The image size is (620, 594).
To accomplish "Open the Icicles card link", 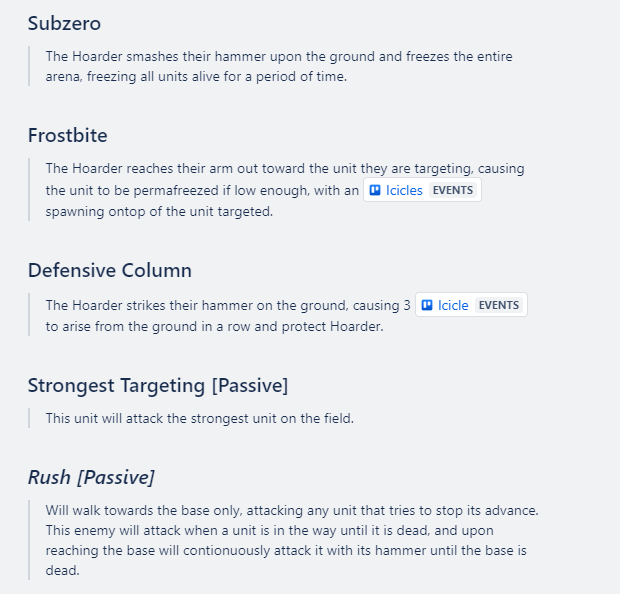I will 404,190.
